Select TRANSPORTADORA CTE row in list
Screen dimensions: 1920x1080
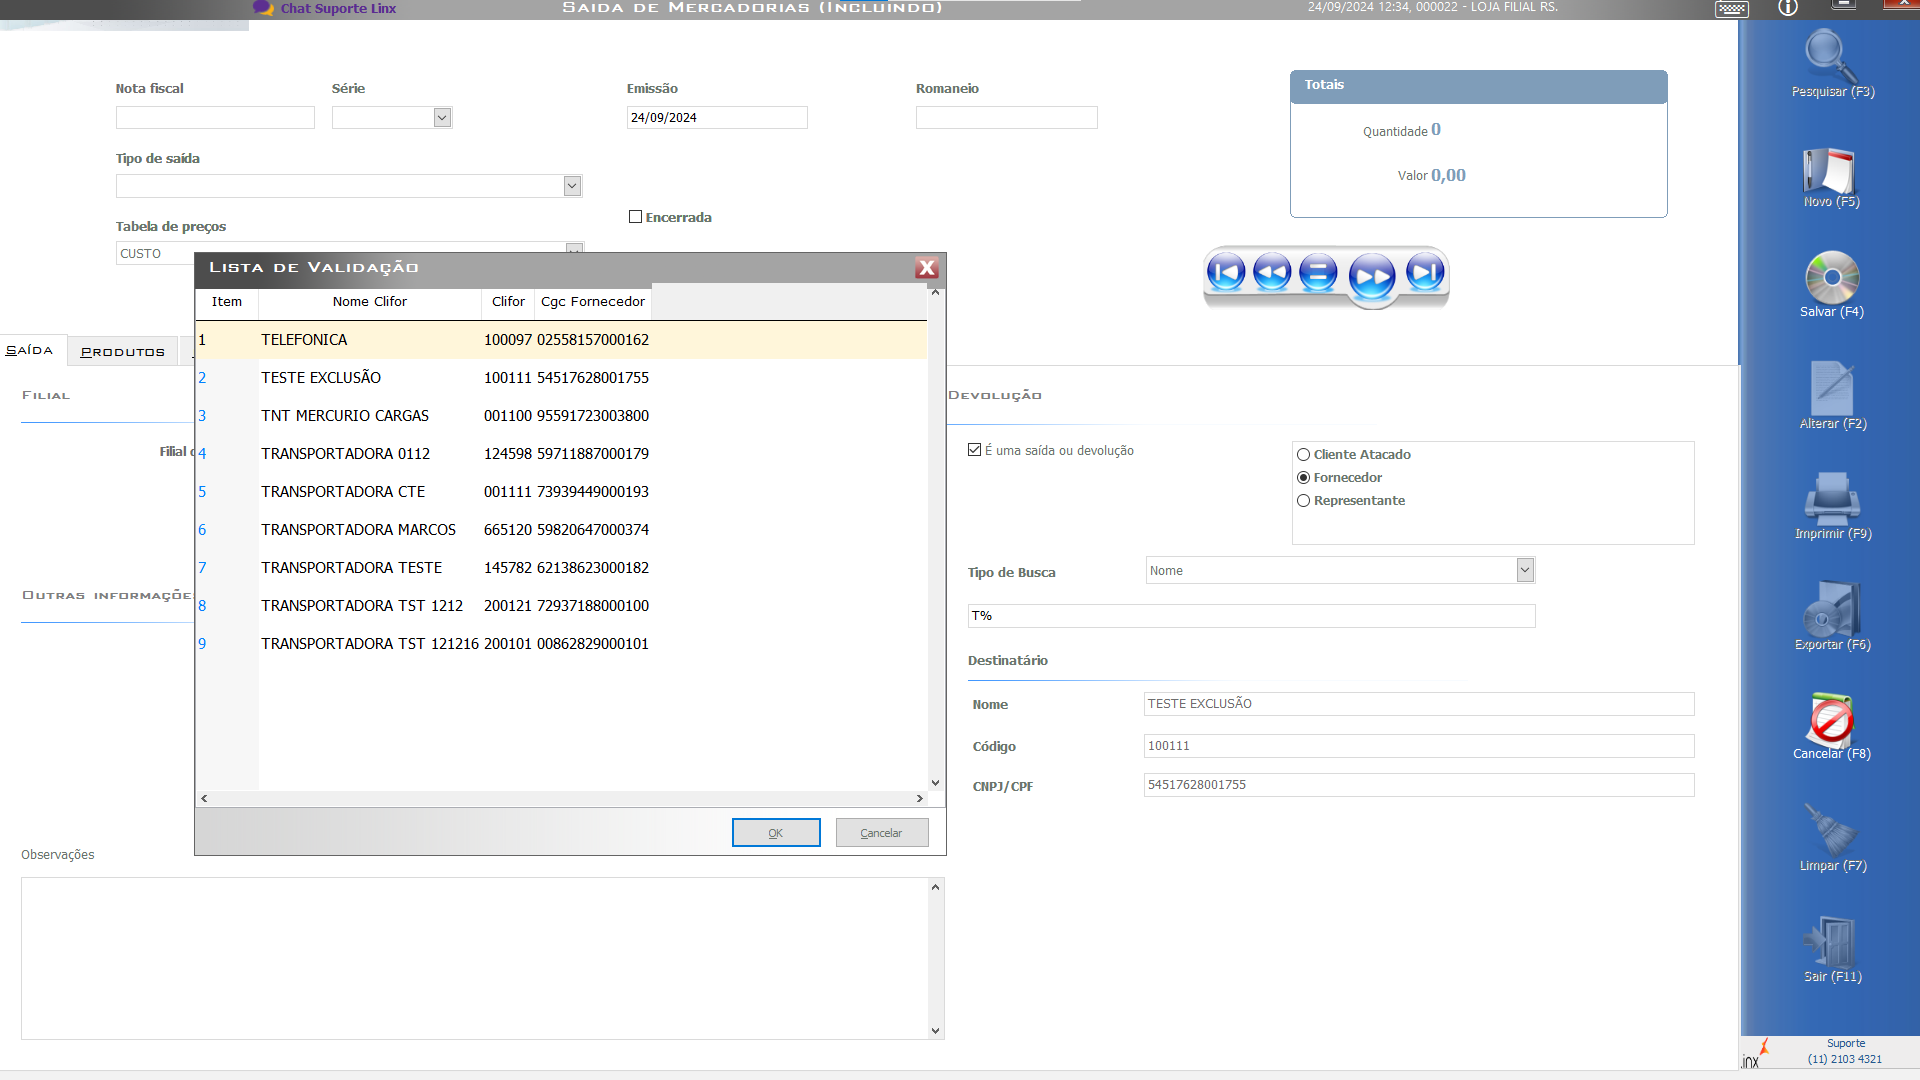tap(343, 492)
